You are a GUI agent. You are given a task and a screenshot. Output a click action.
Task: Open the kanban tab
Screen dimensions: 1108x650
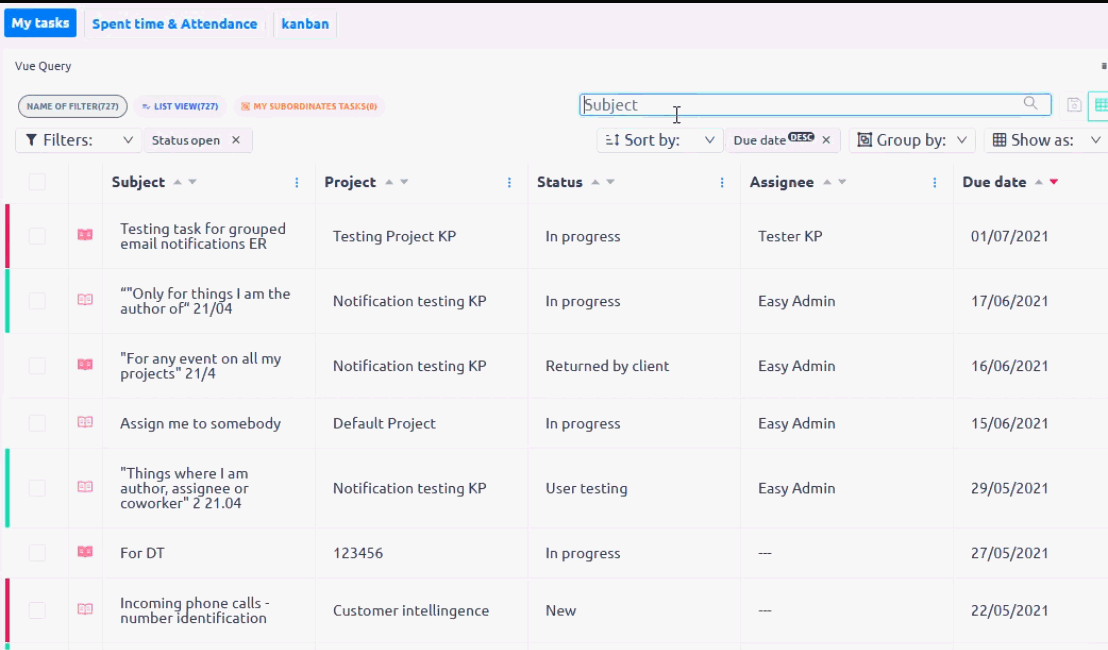[305, 24]
